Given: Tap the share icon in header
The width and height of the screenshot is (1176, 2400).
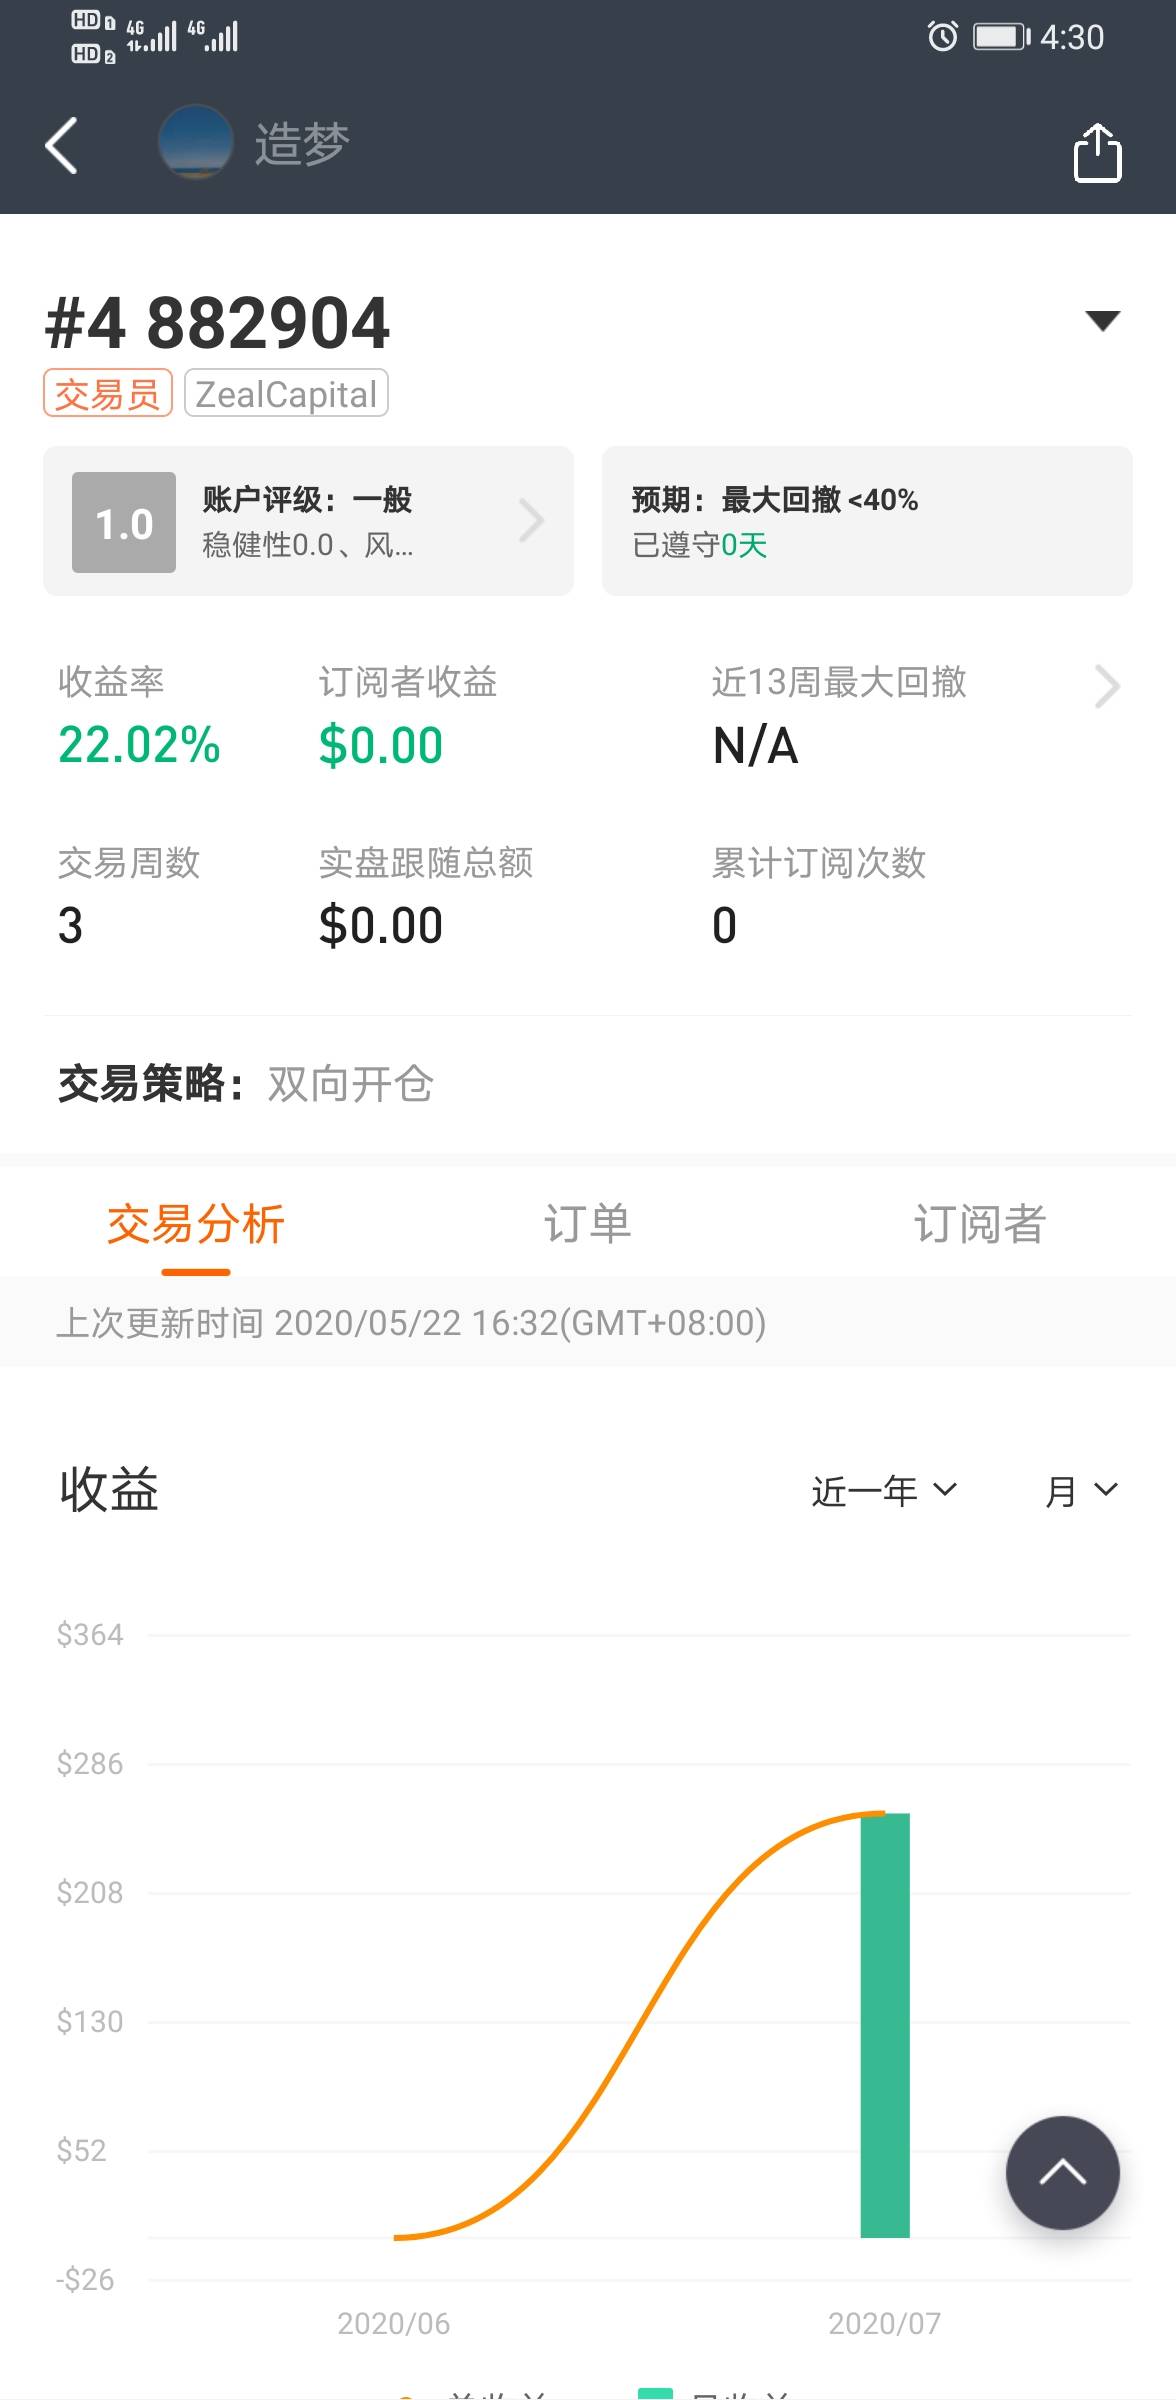Looking at the screenshot, I should [x=1097, y=153].
